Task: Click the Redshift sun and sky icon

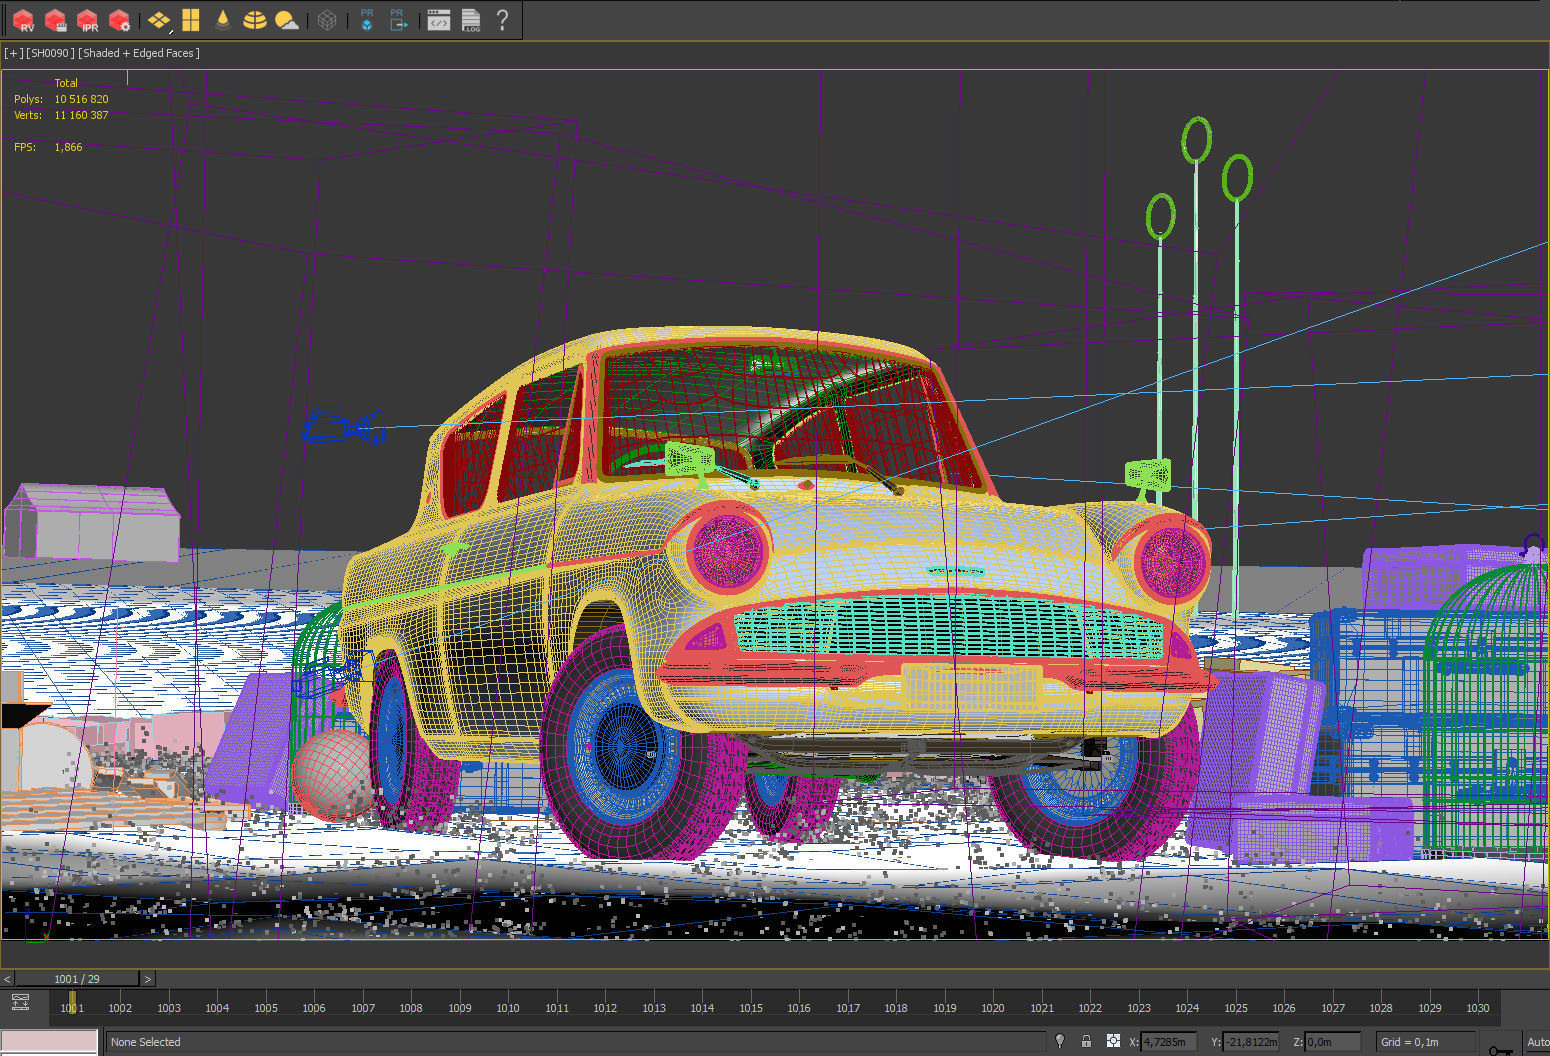Action: (x=286, y=20)
